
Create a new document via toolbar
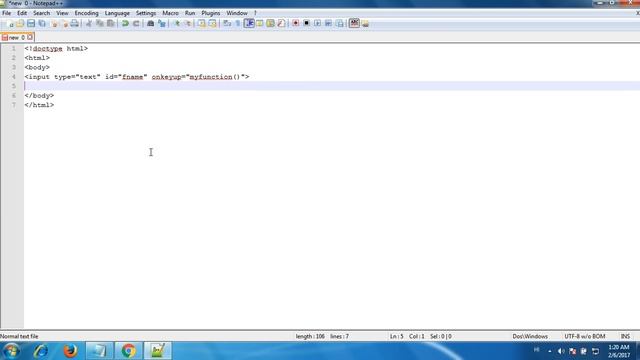pos(10,24)
